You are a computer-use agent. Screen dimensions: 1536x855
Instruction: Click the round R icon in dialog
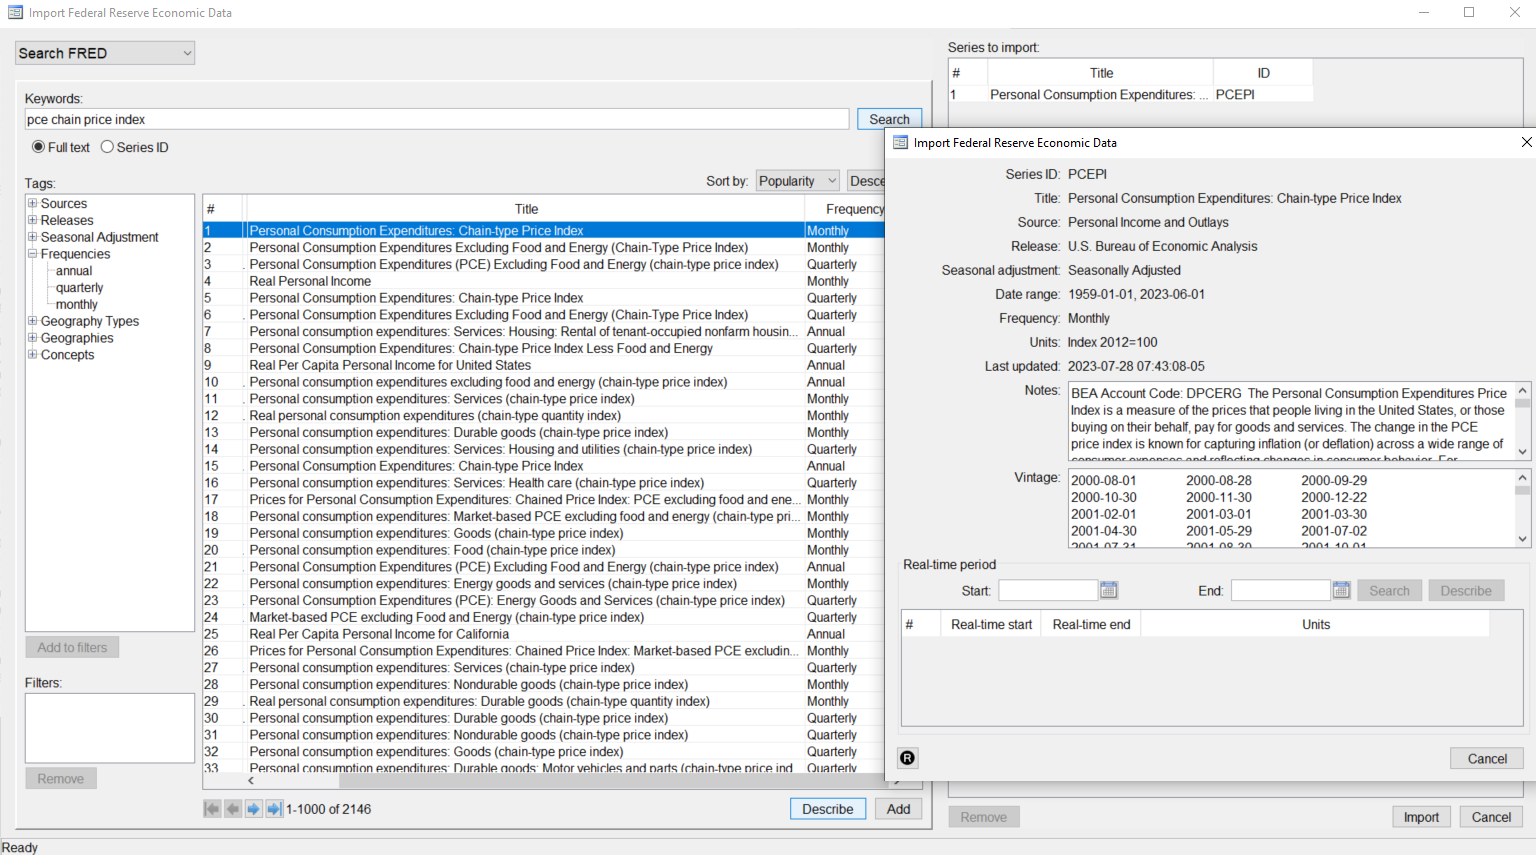907,758
